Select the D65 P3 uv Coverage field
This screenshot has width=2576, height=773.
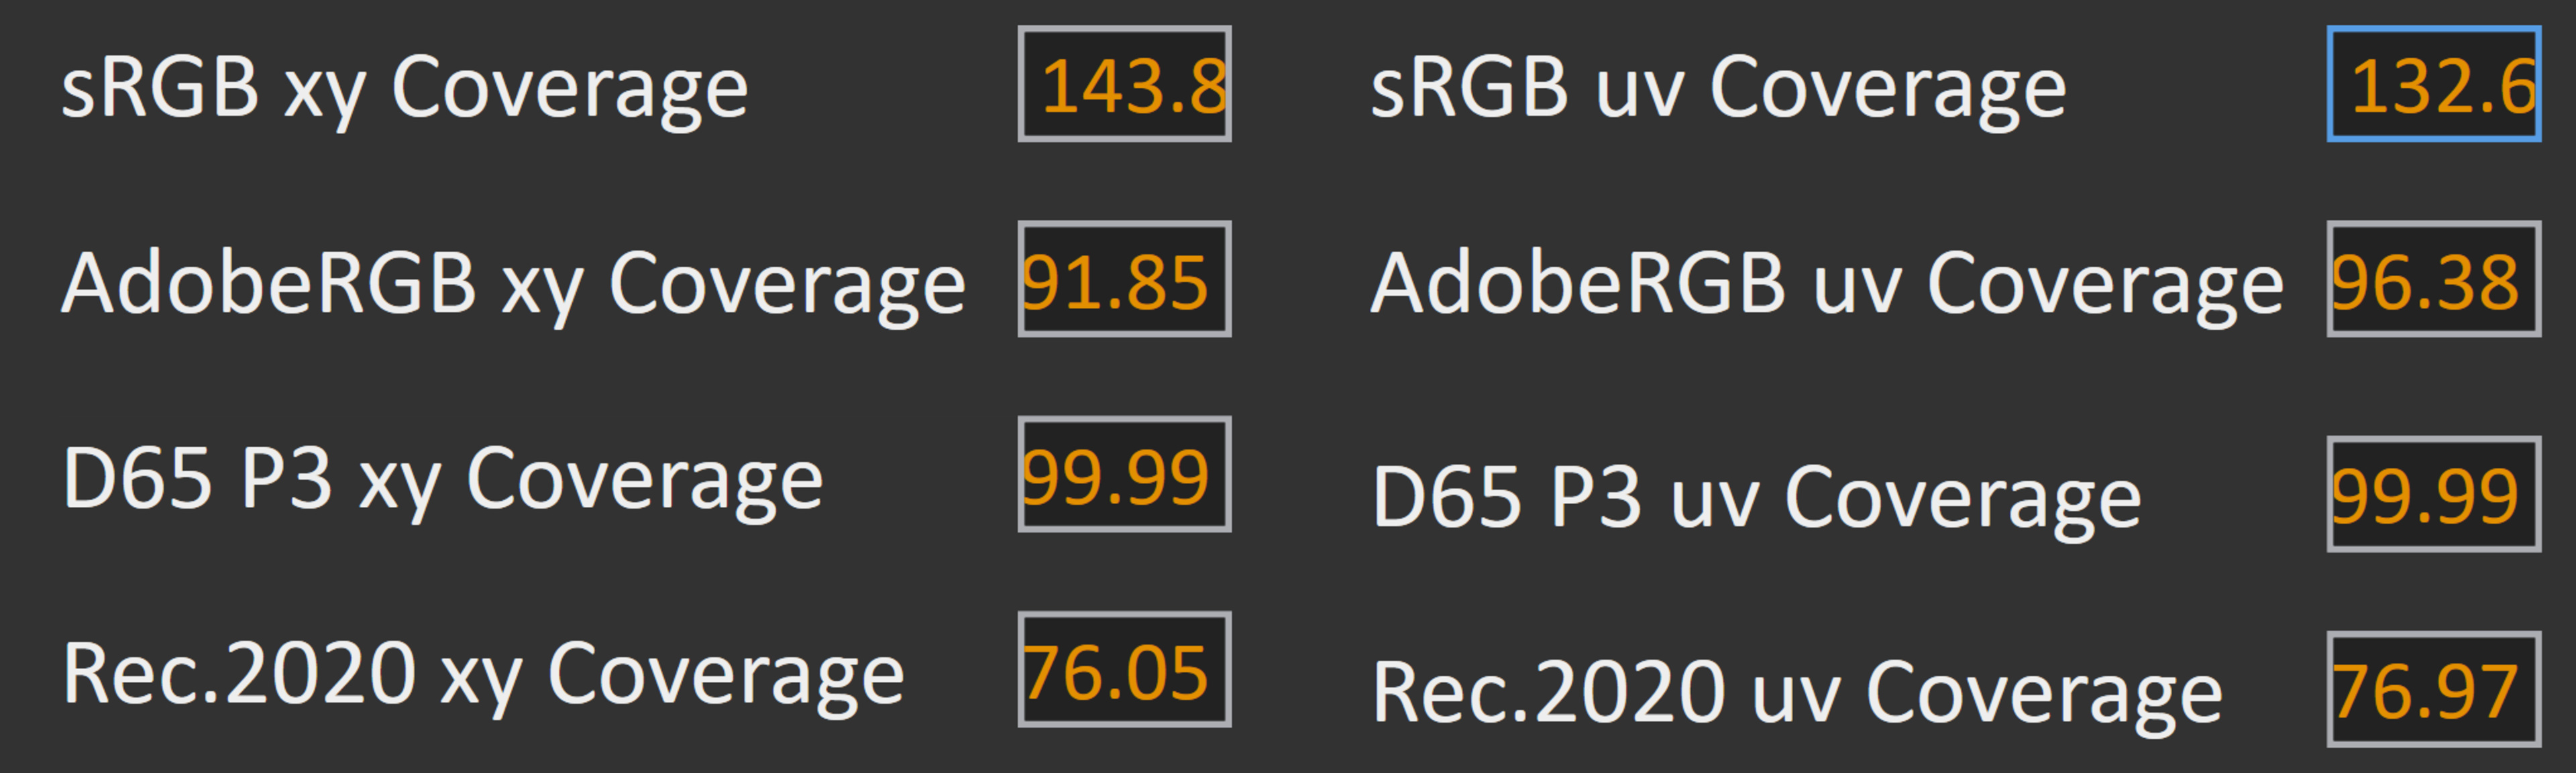(2433, 494)
